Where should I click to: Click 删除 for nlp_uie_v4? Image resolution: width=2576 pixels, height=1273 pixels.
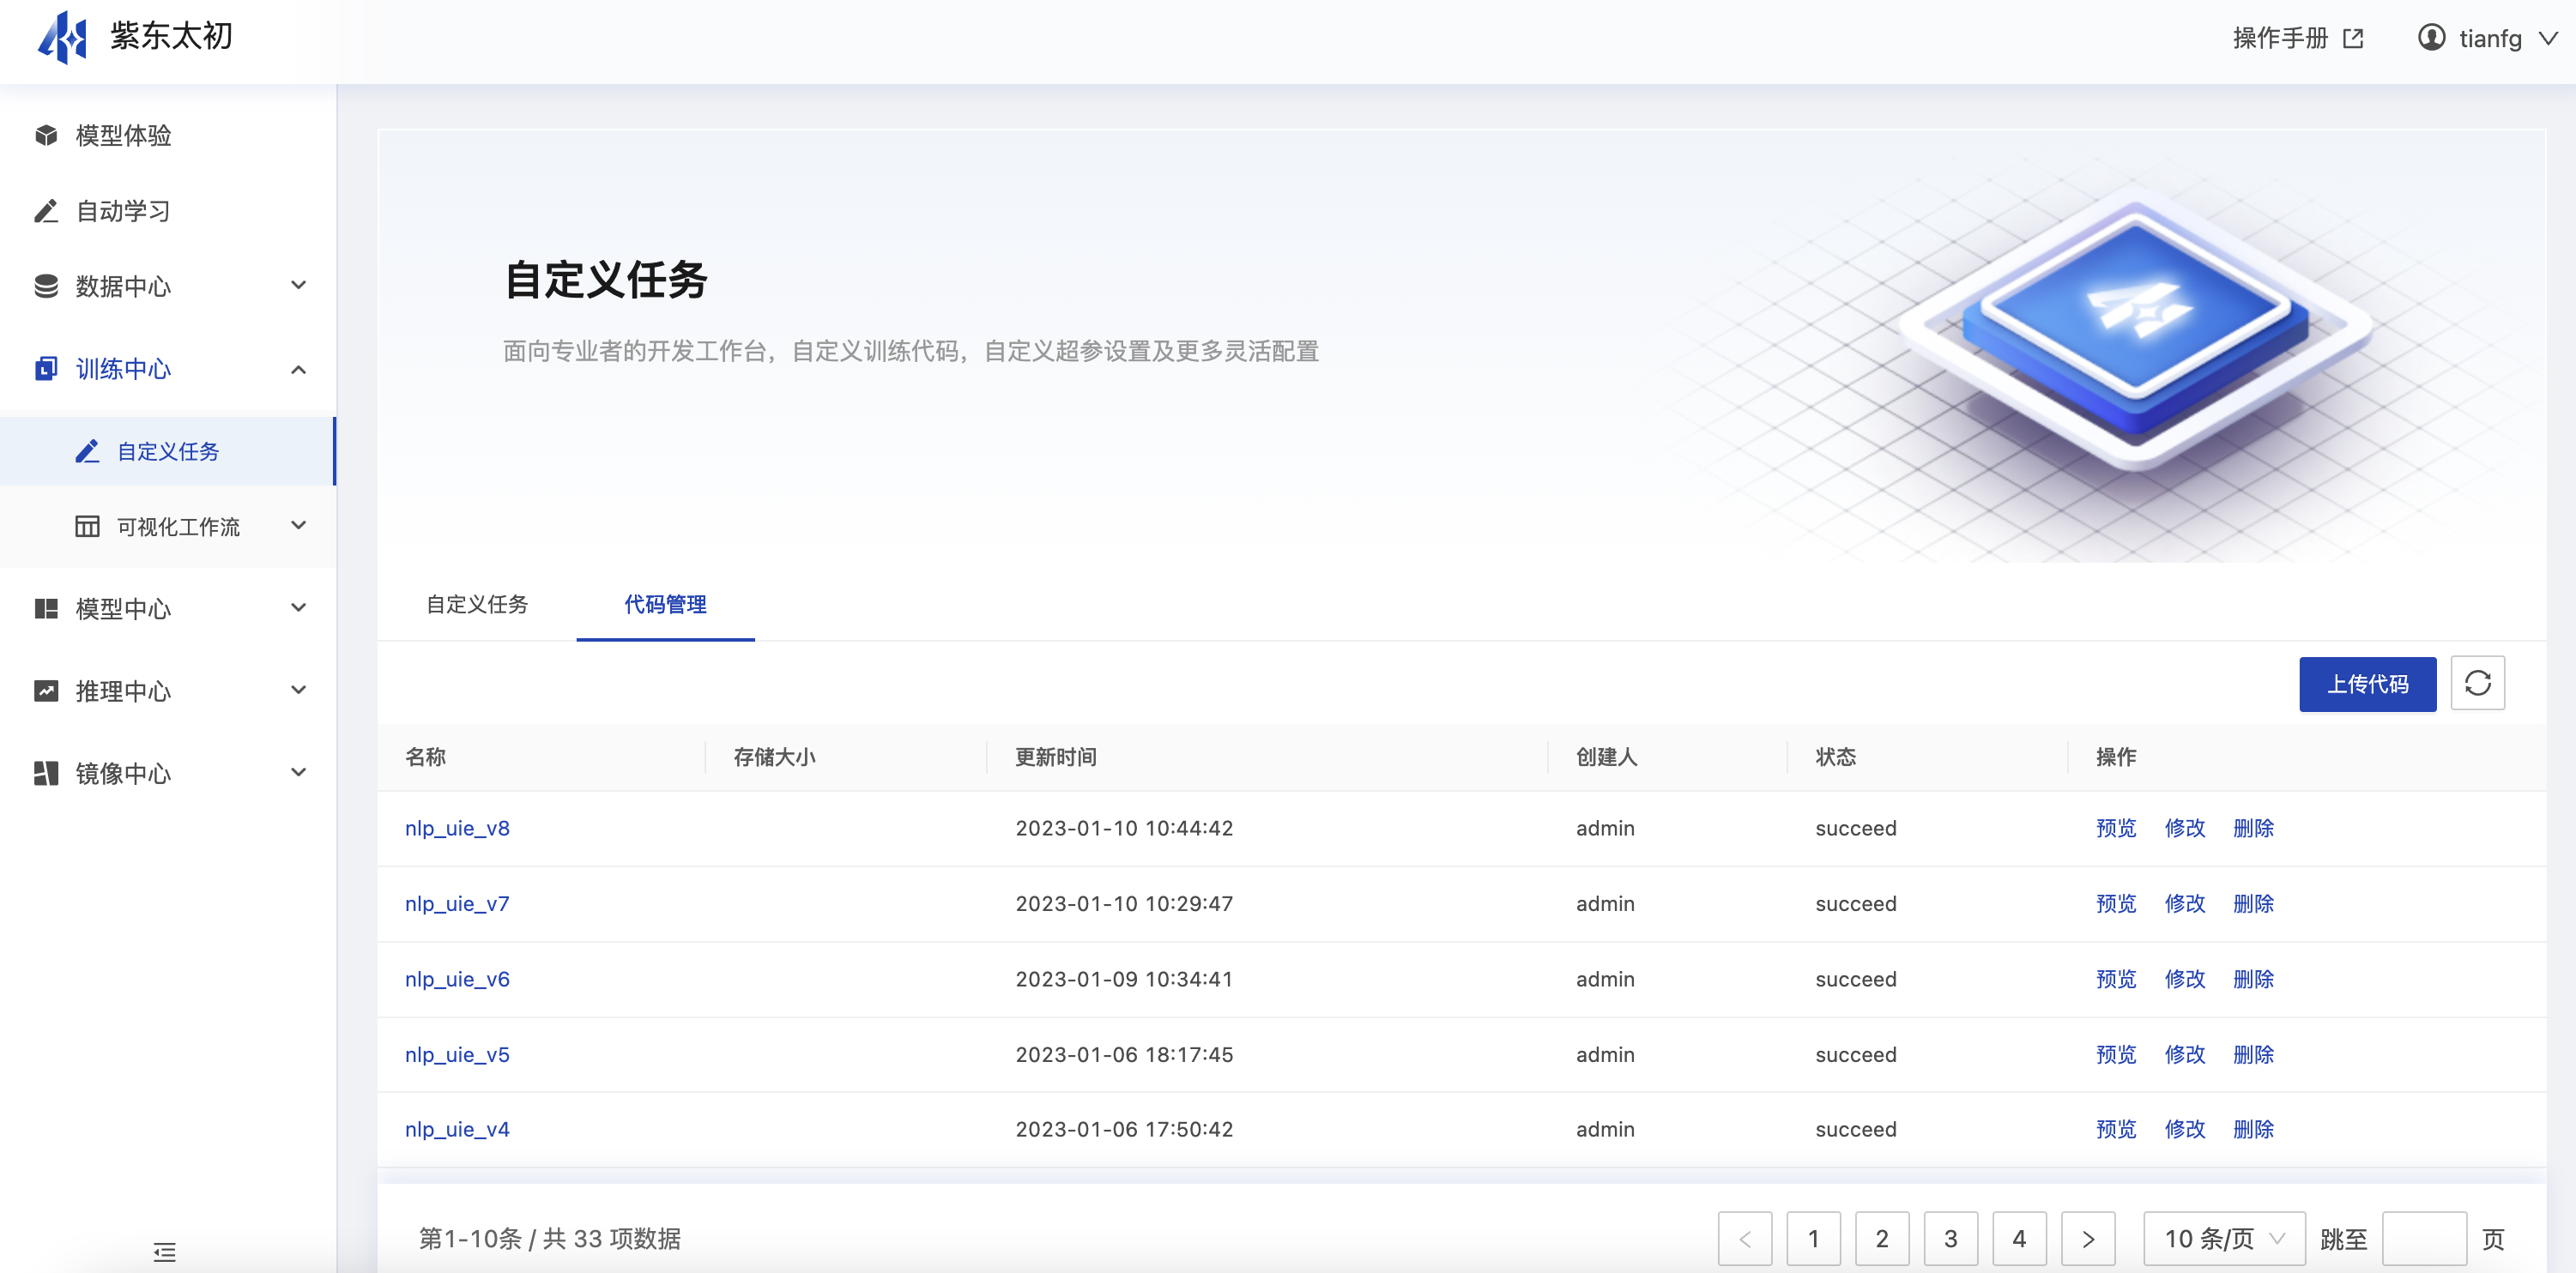pyautogui.click(x=2254, y=1130)
